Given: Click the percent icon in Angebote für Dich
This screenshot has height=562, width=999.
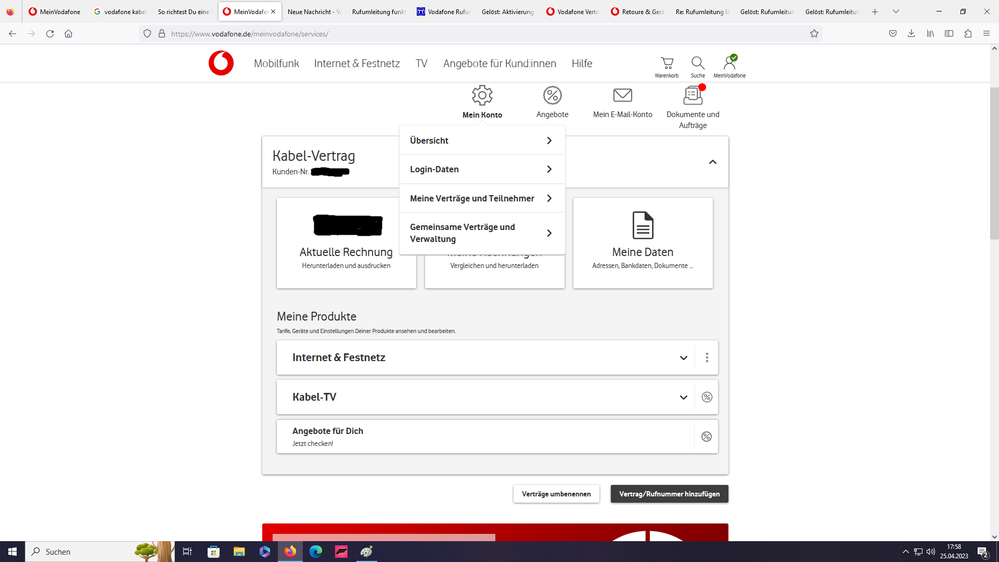Looking at the screenshot, I should pyautogui.click(x=707, y=436).
